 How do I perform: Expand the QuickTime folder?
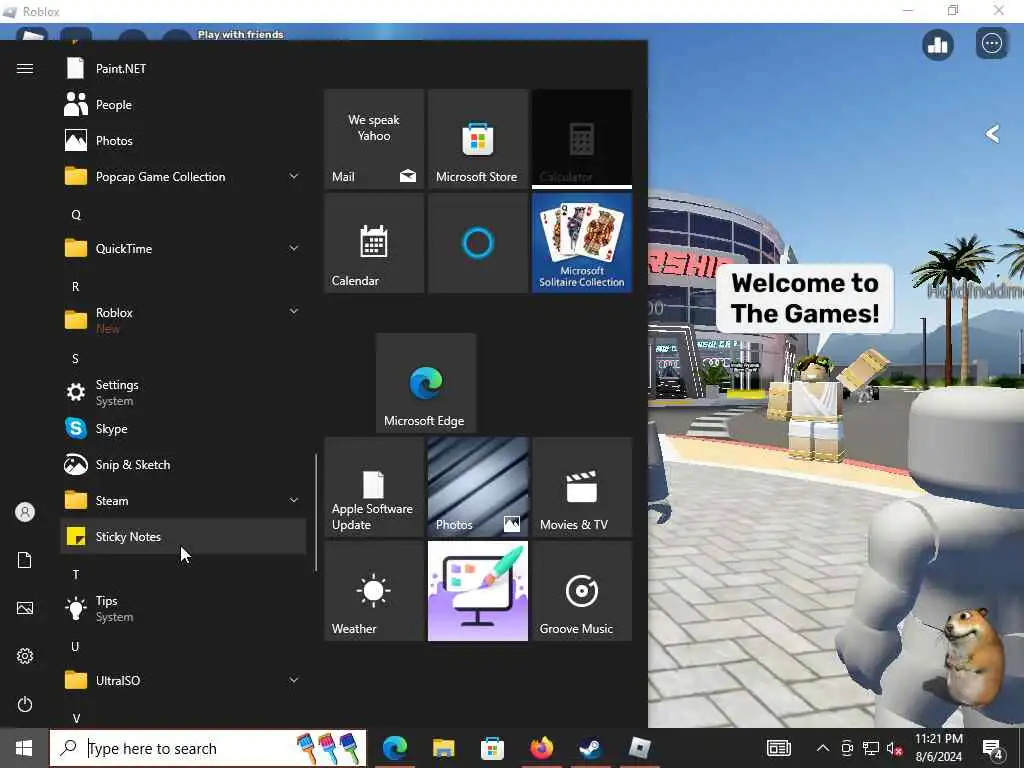(x=183, y=248)
